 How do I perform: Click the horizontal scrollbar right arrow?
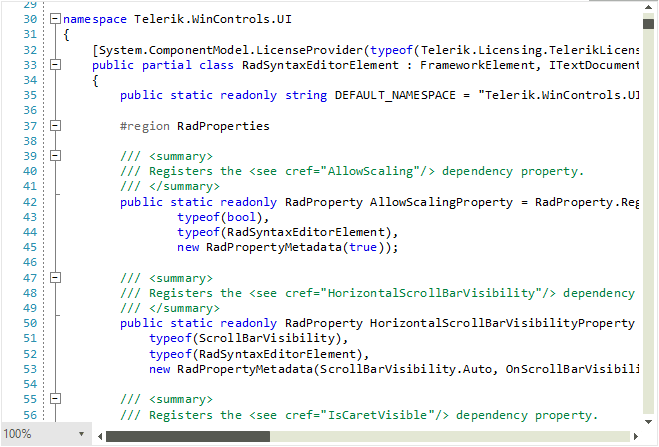tap(636, 436)
